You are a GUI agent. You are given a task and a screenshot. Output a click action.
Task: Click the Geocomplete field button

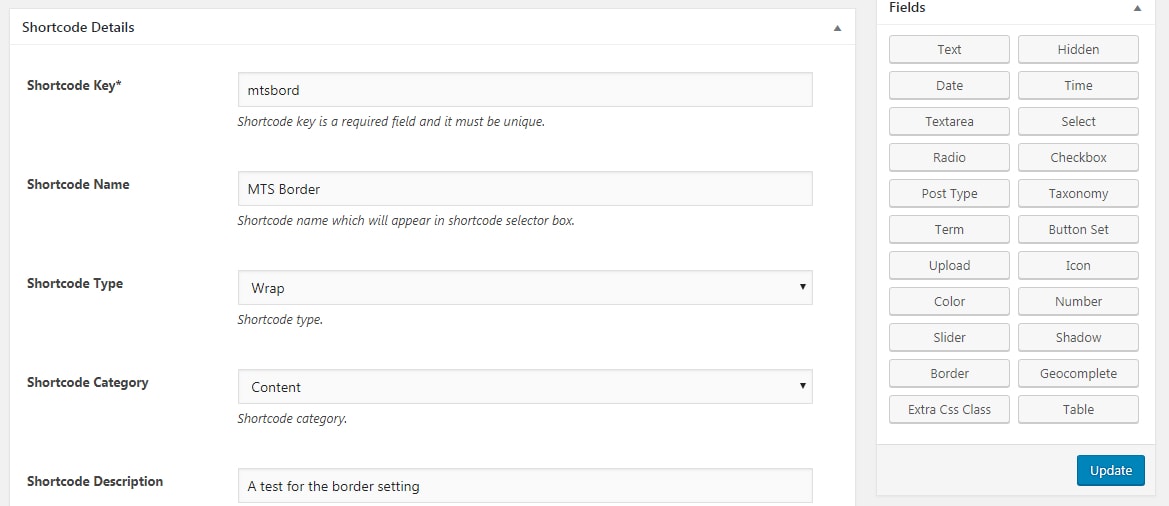click(1078, 374)
